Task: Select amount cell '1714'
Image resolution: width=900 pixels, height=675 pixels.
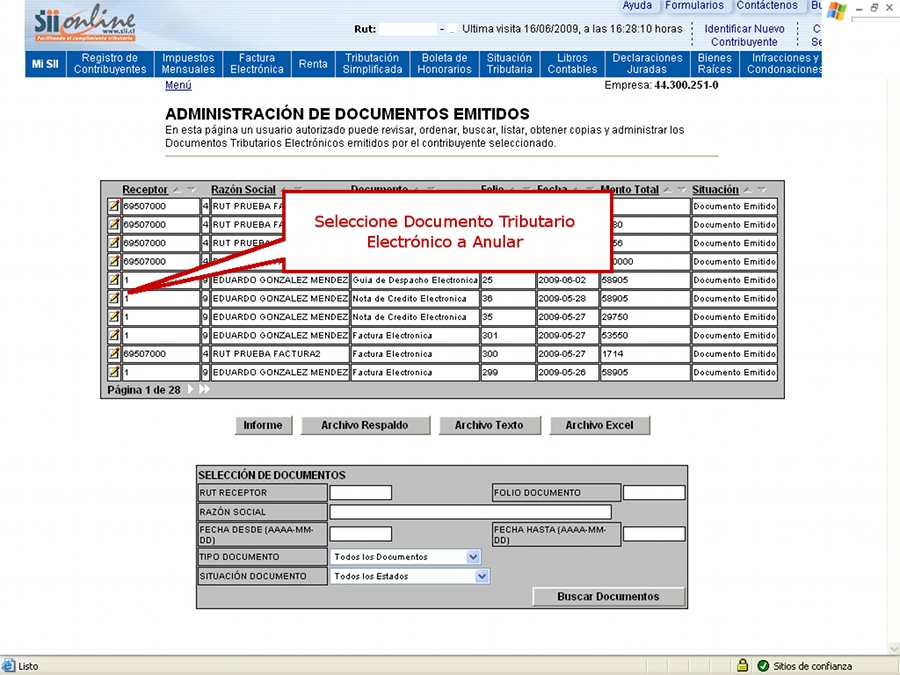Action: [x=645, y=354]
